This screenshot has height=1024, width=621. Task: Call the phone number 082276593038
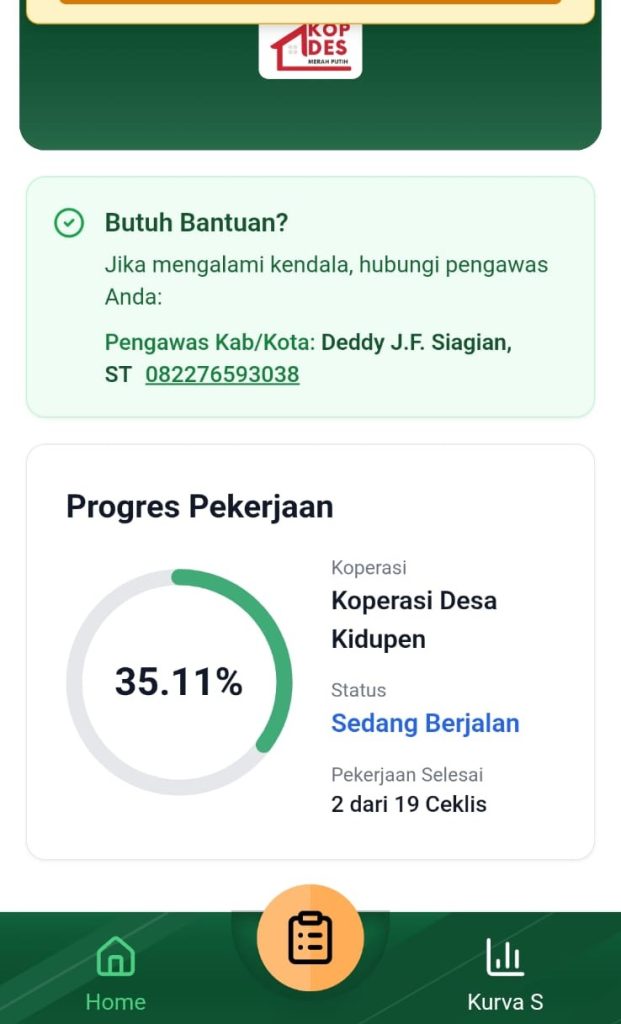[x=222, y=375]
